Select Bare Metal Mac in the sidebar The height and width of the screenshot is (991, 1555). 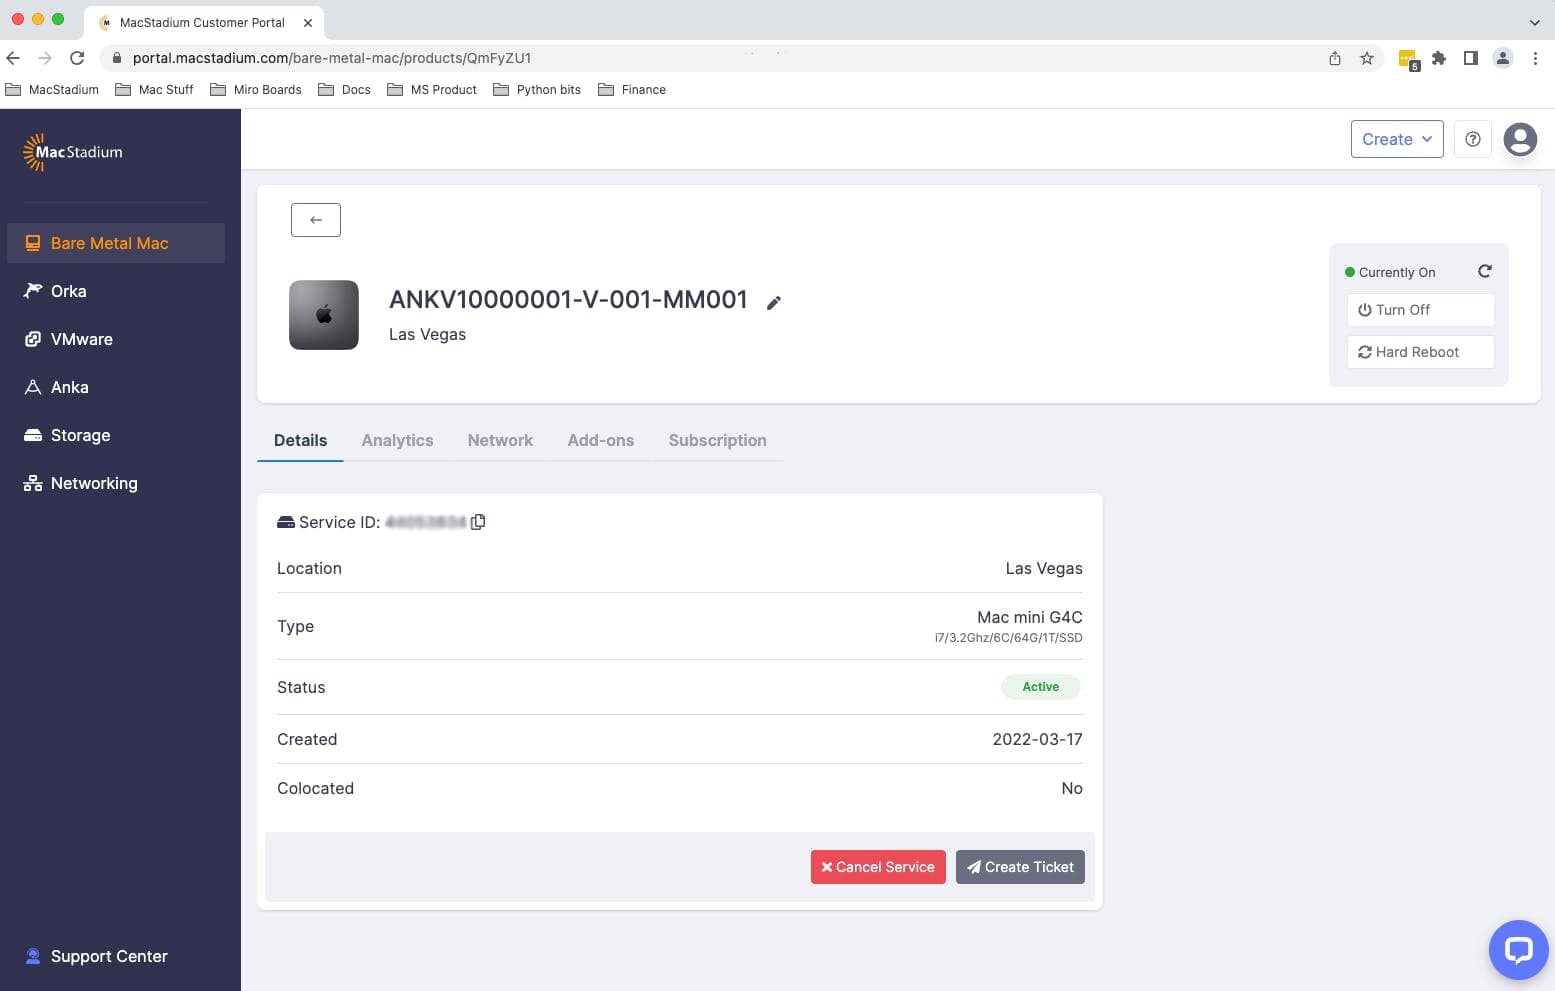click(x=109, y=243)
